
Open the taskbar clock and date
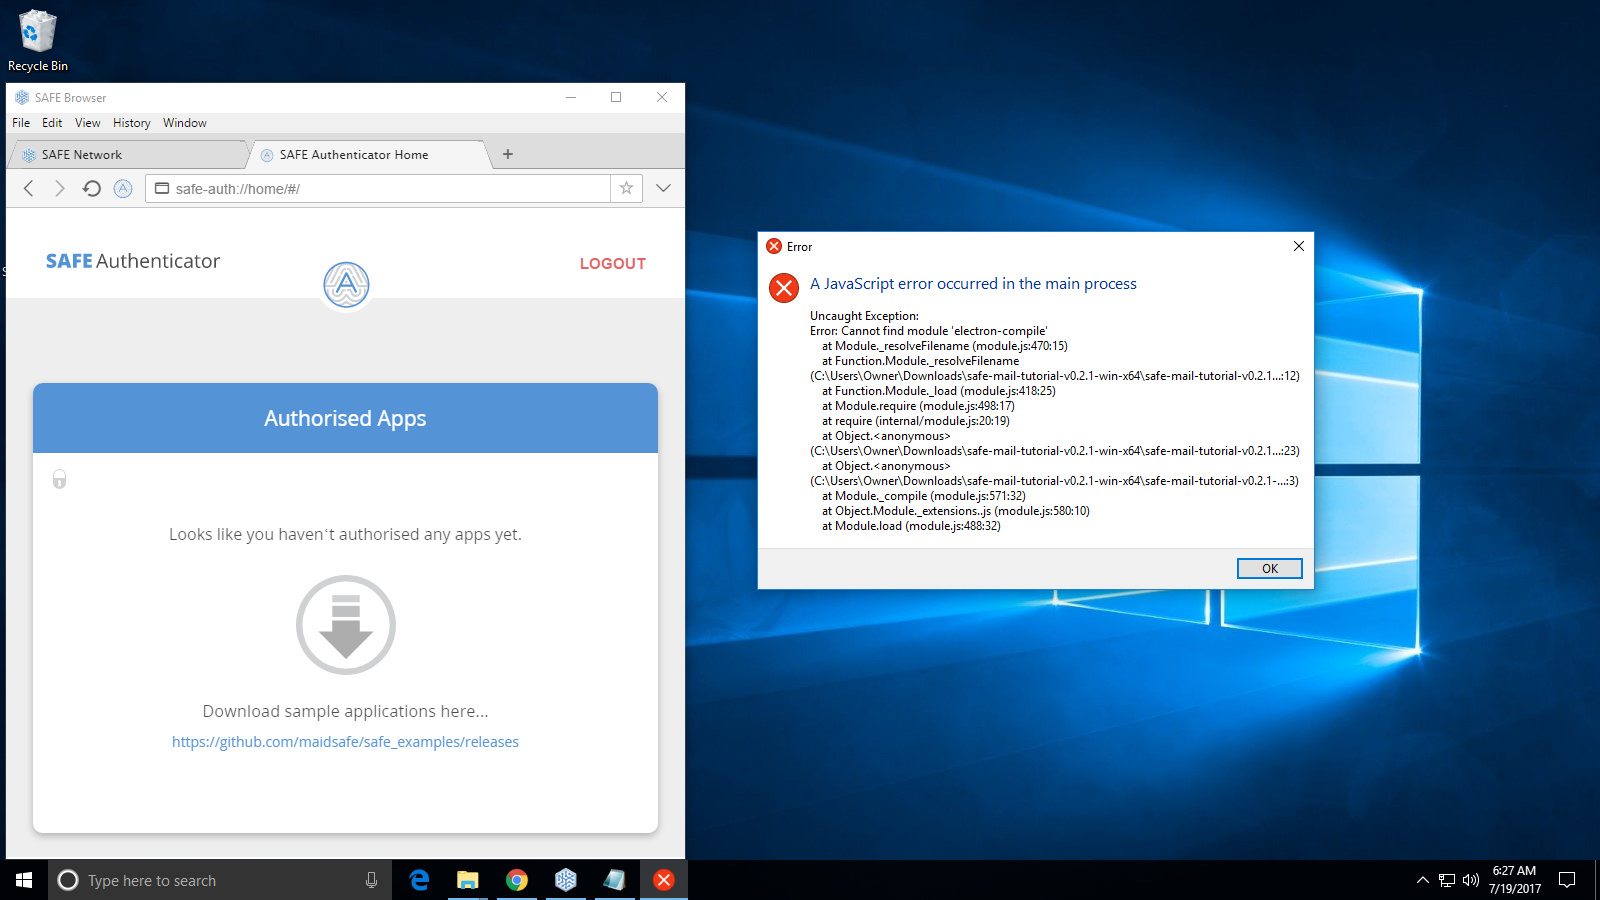pos(1514,880)
